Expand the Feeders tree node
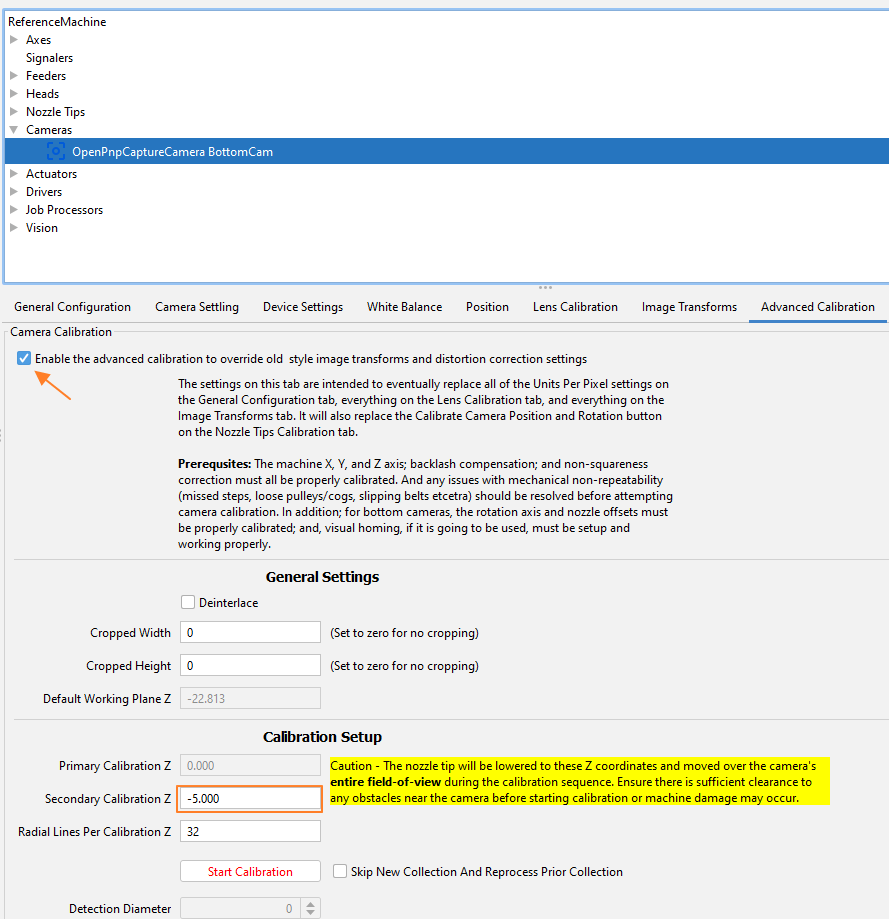The width and height of the screenshot is (889, 919). coord(14,76)
